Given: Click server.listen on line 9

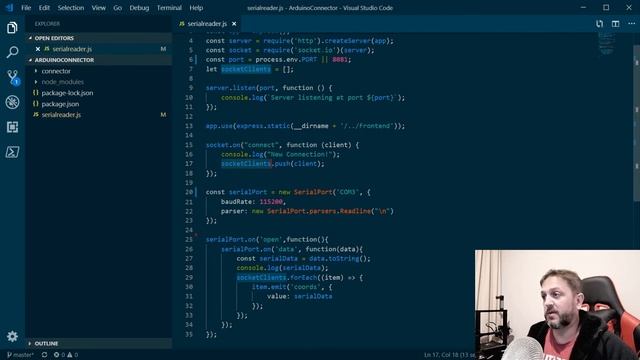Looking at the screenshot, I should [x=231, y=88].
